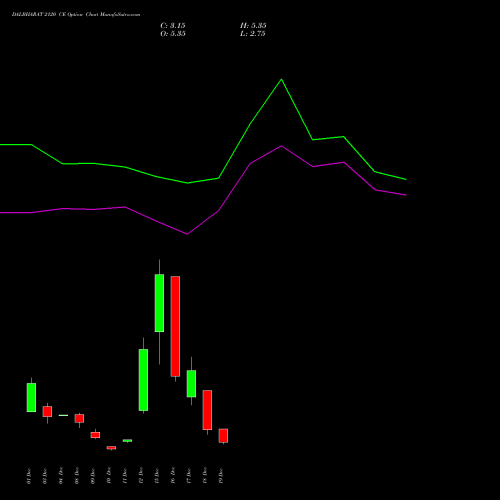Click the 02 Dec date label
Screen dimensions: 500x500
tap(45, 476)
